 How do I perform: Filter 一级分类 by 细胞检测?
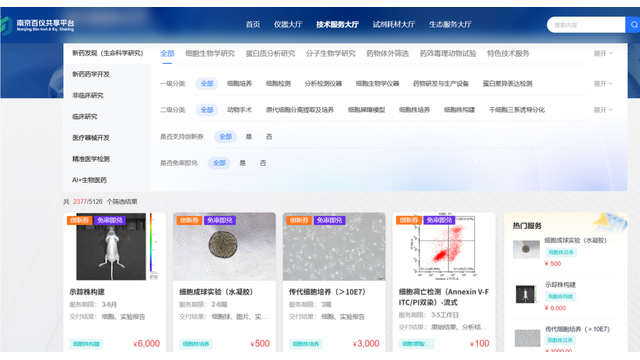(x=278, y=84)
